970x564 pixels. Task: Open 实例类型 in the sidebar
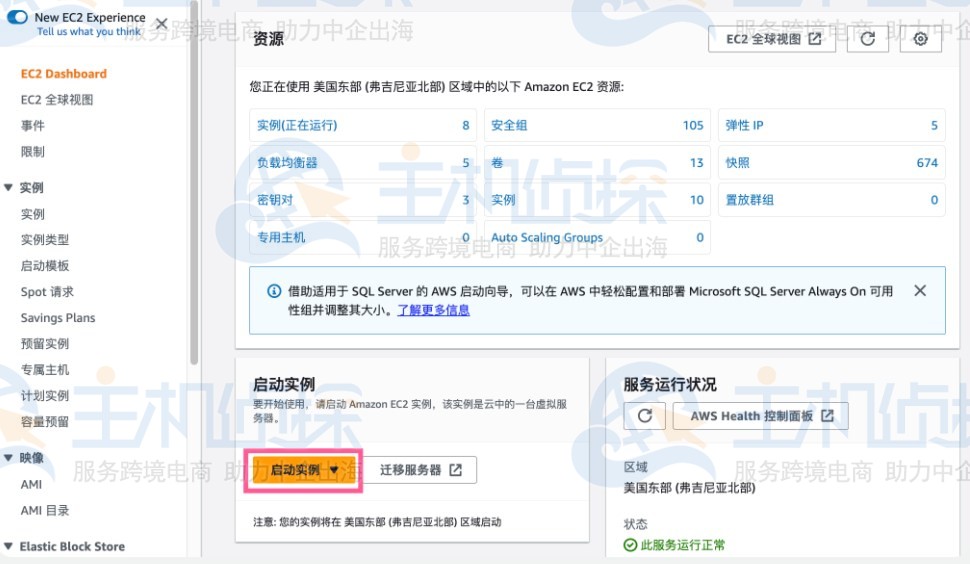(x=45, y=239)
